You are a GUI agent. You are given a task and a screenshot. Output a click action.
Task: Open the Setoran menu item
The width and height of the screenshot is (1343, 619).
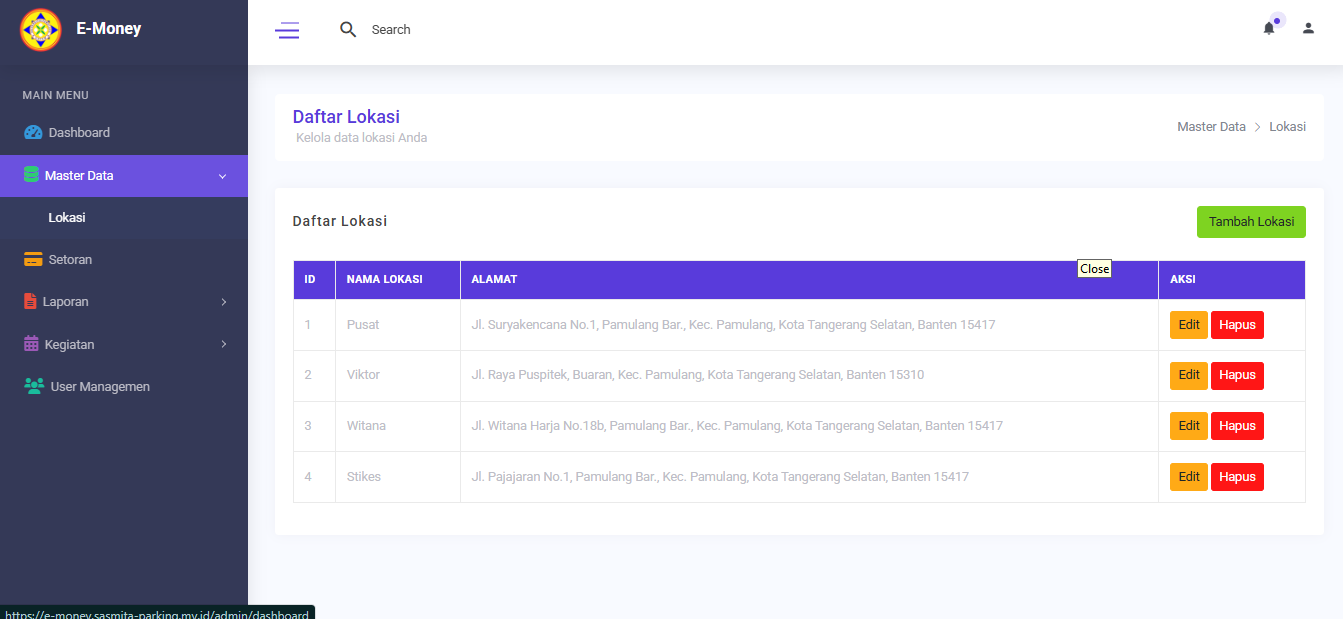(70, 260)
